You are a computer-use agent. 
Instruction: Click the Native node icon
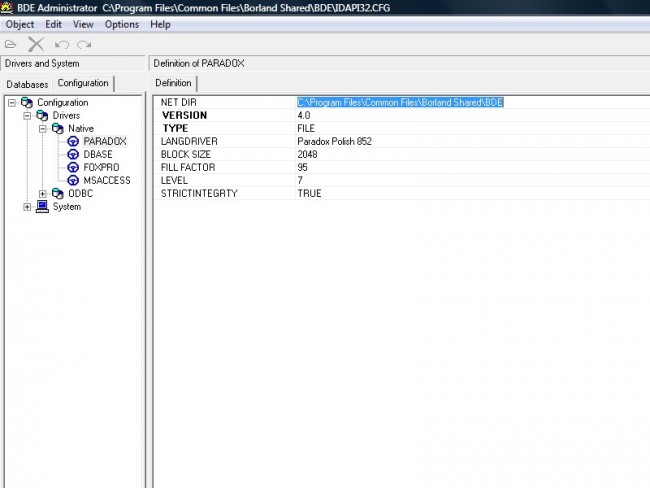point(58,129)
